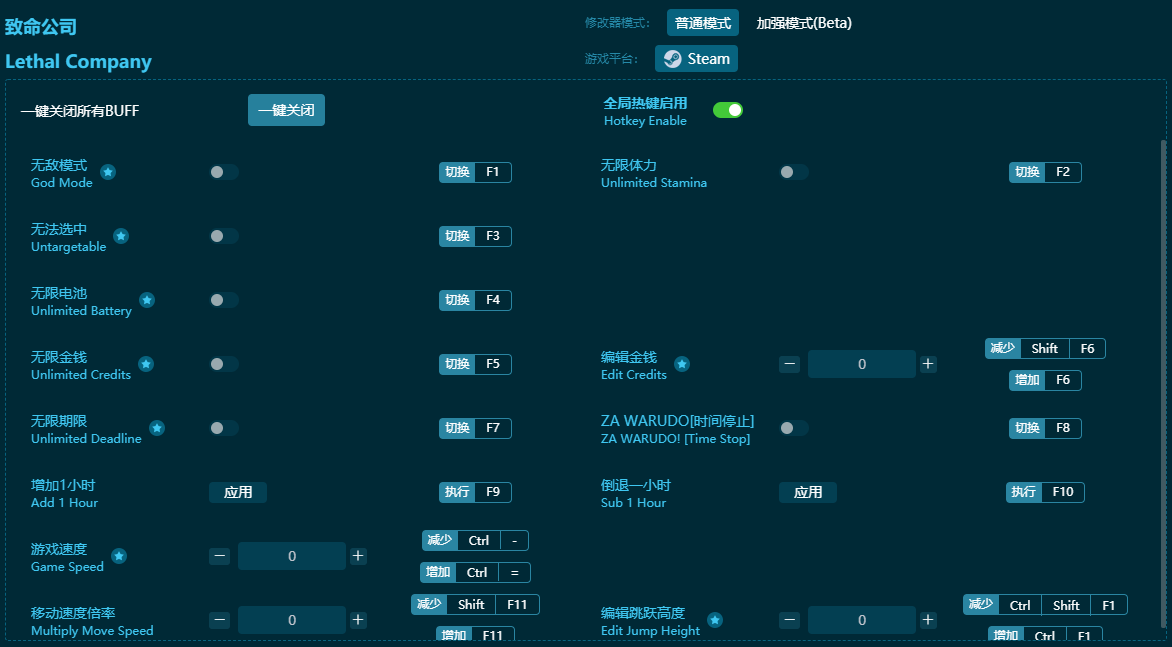Decrease Game Speed with minus button
The image size is (1172, 647).
[220, 557]
